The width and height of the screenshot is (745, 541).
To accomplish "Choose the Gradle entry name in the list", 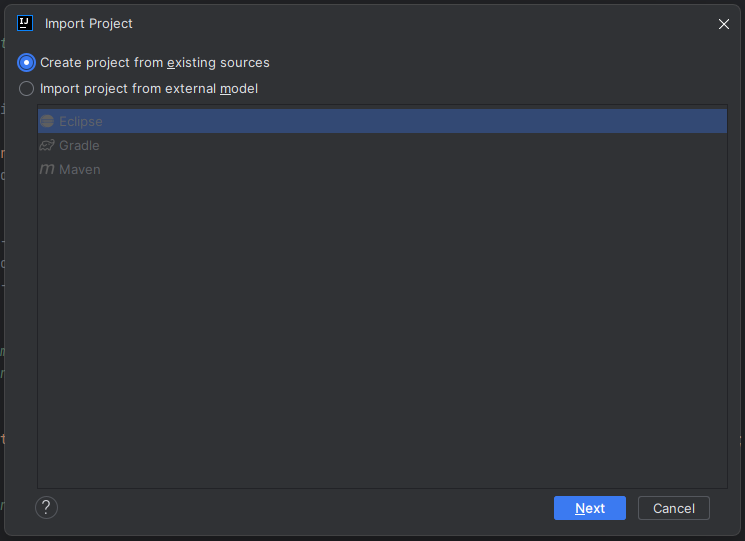I will tap(79, 145).
